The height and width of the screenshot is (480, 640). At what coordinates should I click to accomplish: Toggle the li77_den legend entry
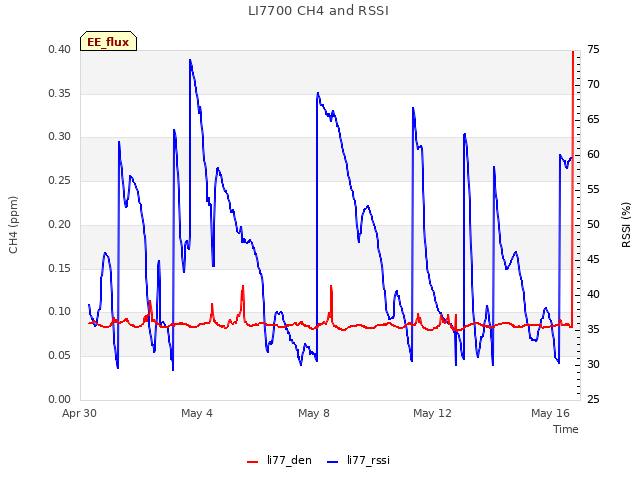pos(279,460)
